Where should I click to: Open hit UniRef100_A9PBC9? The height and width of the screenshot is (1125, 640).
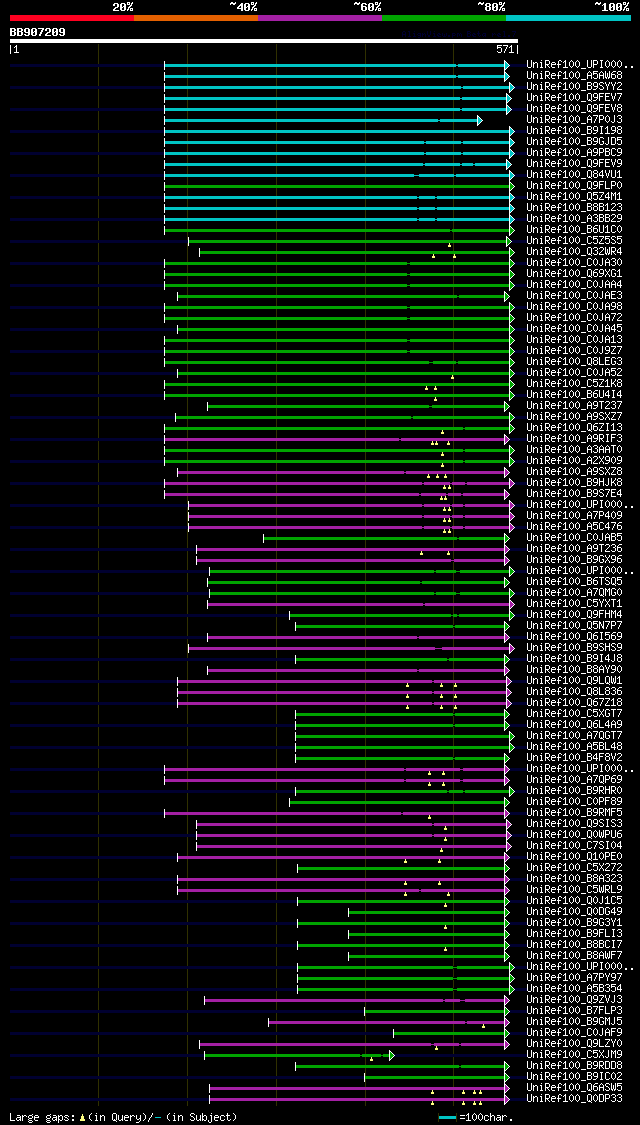[x=575, y=152]
